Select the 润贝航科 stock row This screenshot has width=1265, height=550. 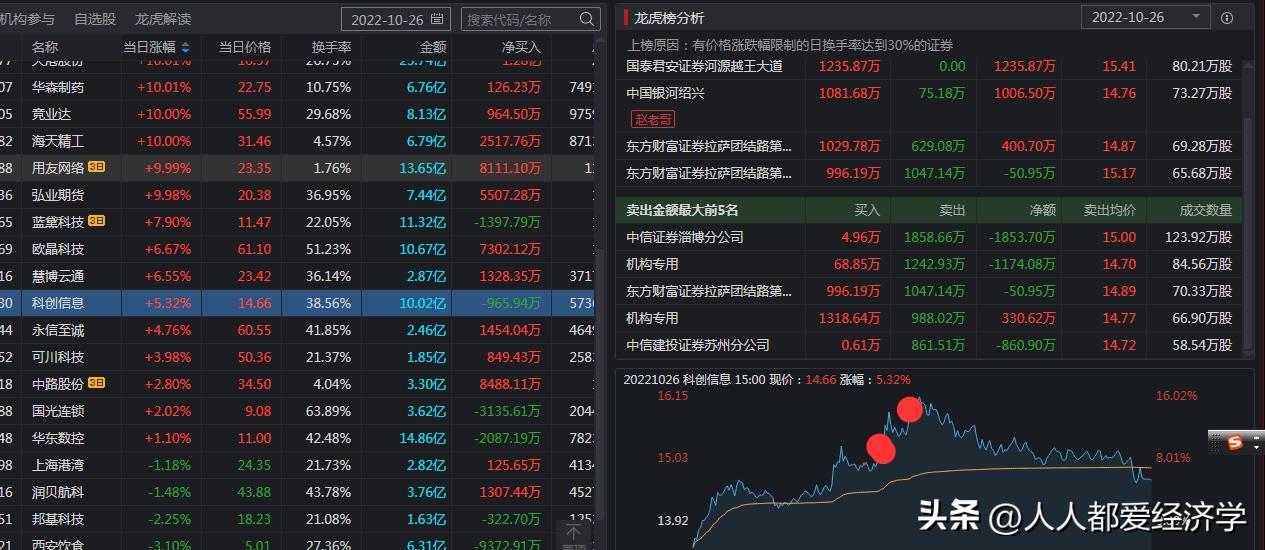click(298, 492)
